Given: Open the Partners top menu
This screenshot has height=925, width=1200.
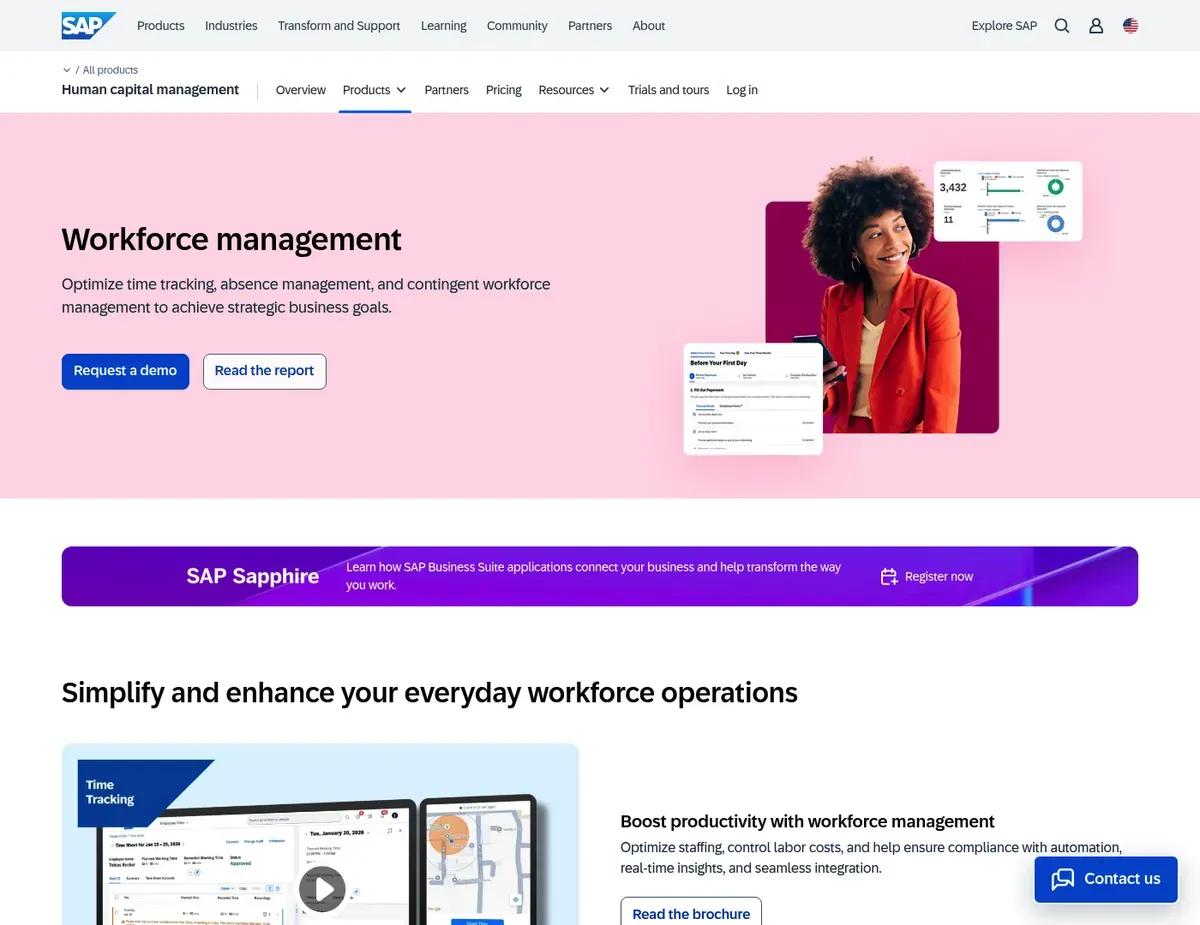Looking at the screenshot, I should (590, 26).
